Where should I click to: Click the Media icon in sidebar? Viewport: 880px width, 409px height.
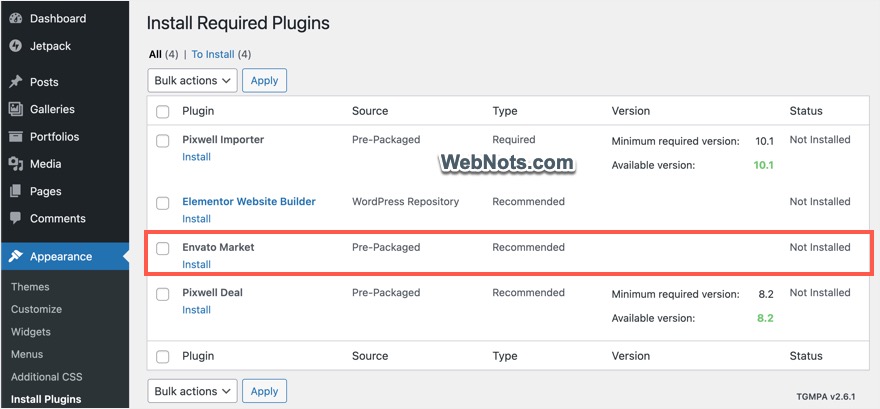(16, 164)
